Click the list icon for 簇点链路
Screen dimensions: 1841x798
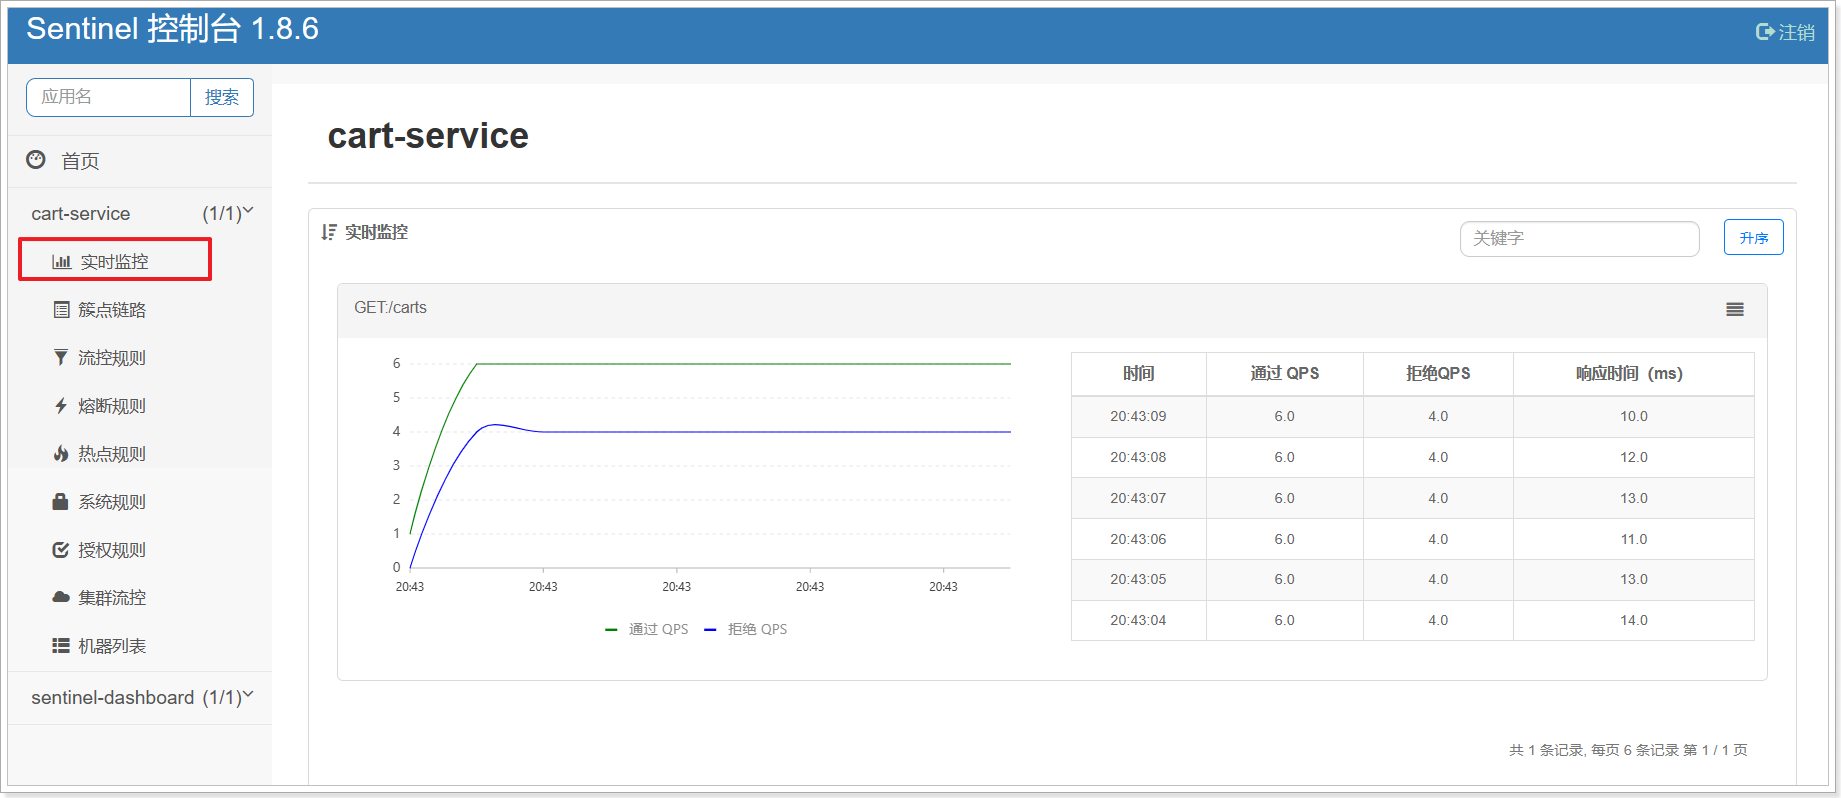click(x=62, y=310)
